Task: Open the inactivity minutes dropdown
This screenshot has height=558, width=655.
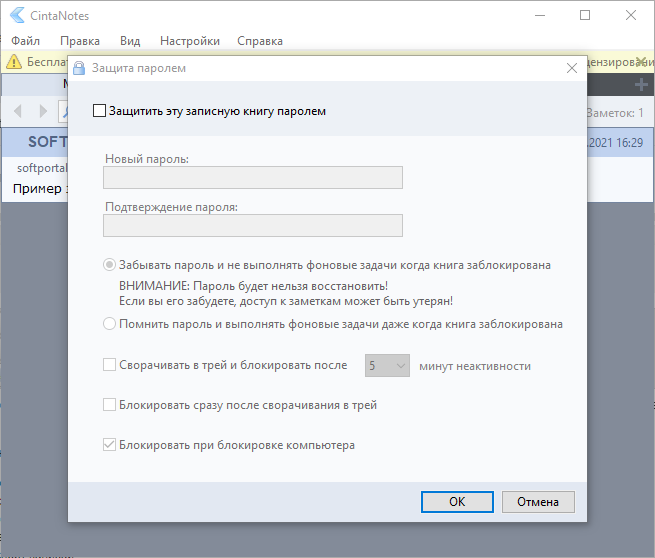Action: click(x=387, y=365)
